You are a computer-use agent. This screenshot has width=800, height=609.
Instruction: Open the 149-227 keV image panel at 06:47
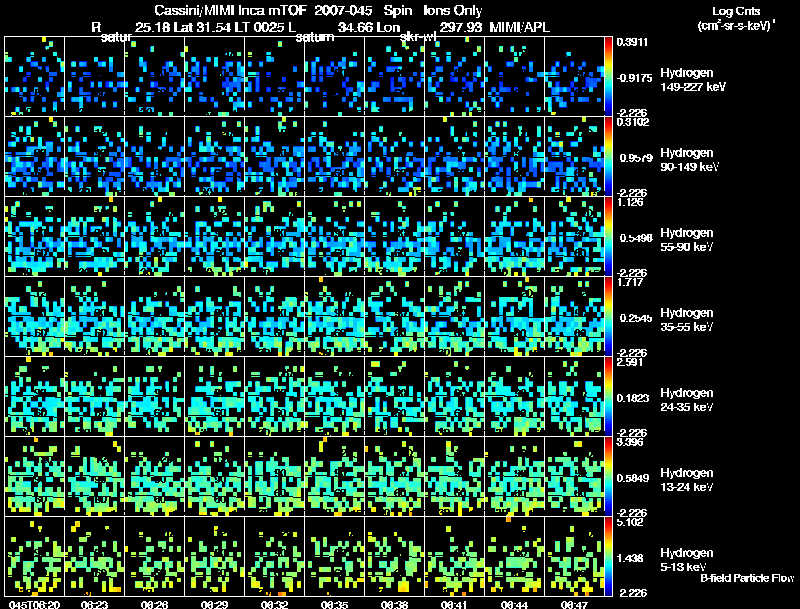tap(574, 76)
